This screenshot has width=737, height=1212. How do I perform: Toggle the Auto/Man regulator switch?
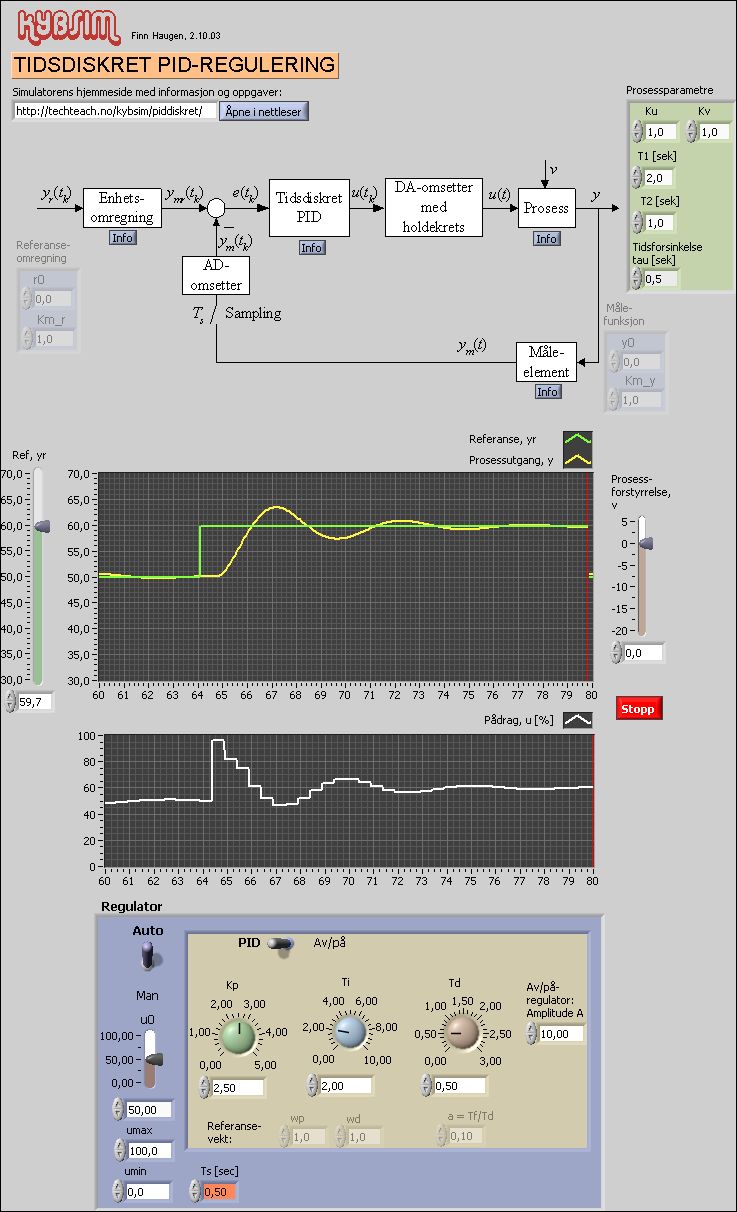coord(149,957)
